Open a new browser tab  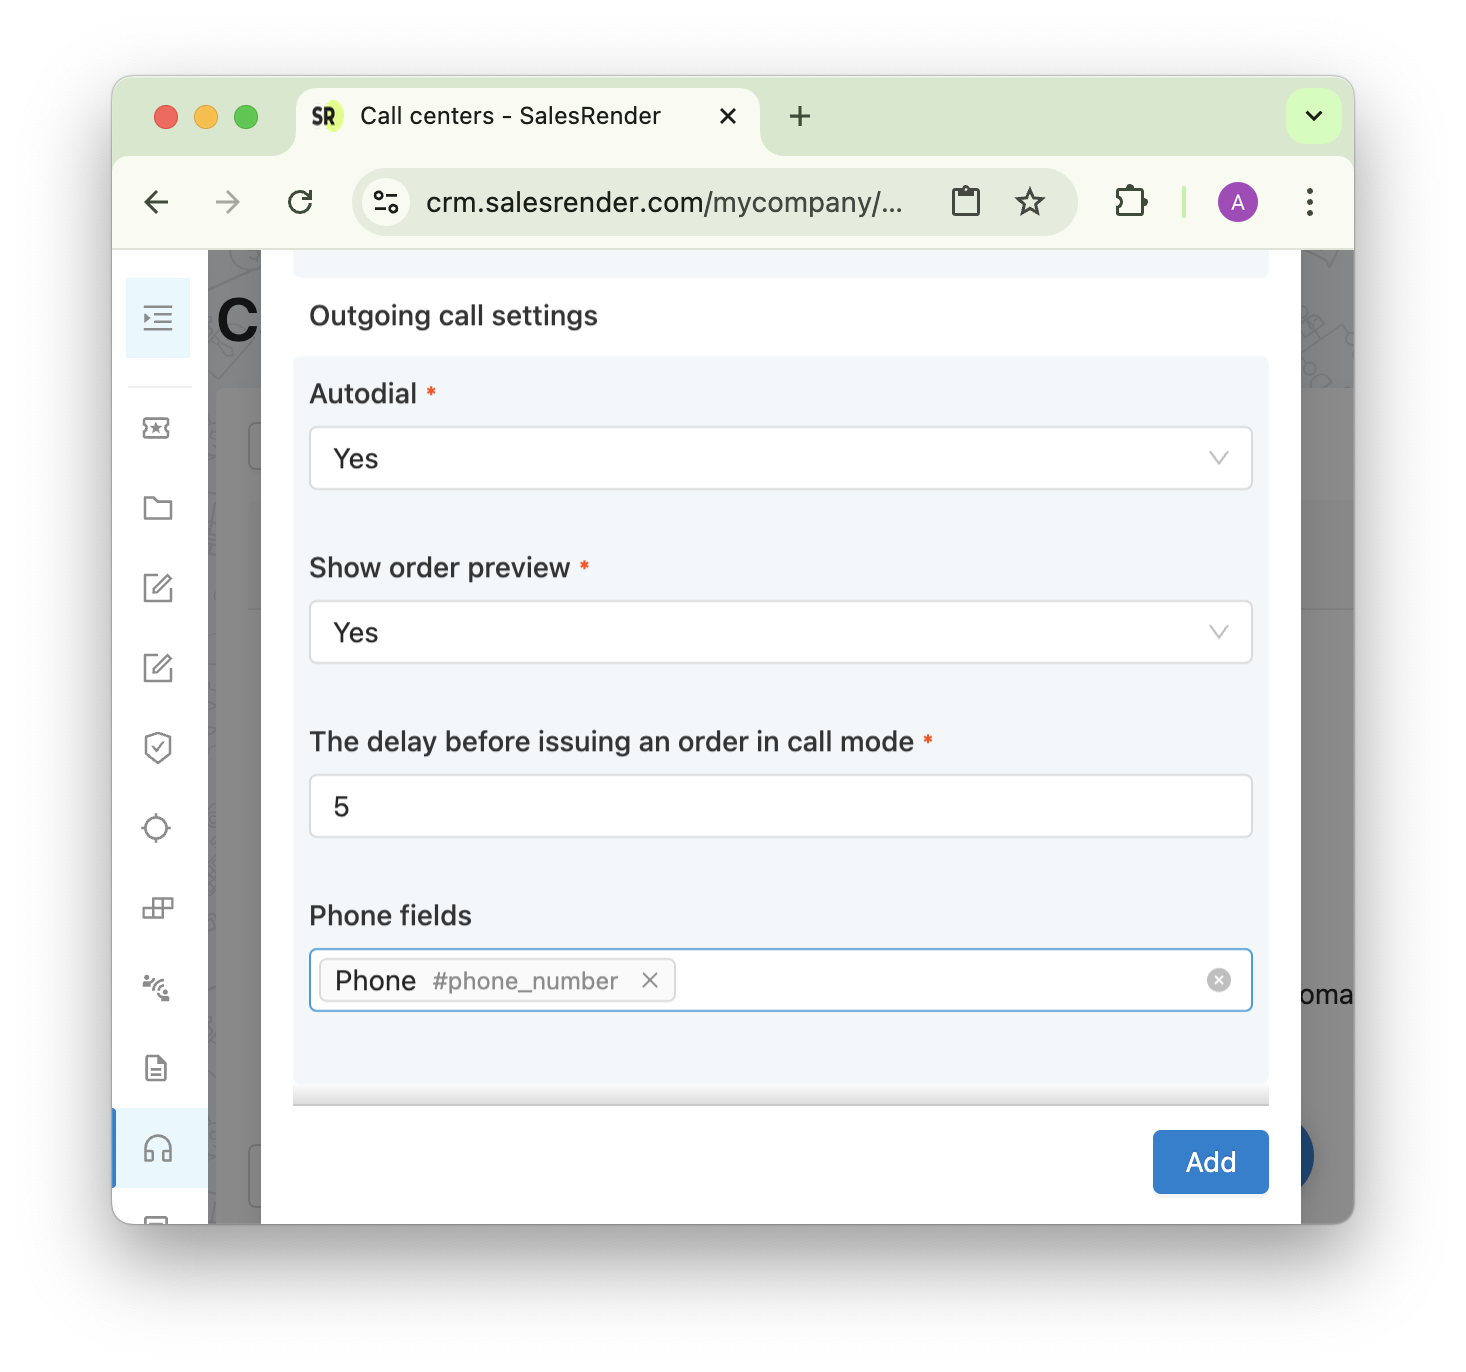[800, 116]
